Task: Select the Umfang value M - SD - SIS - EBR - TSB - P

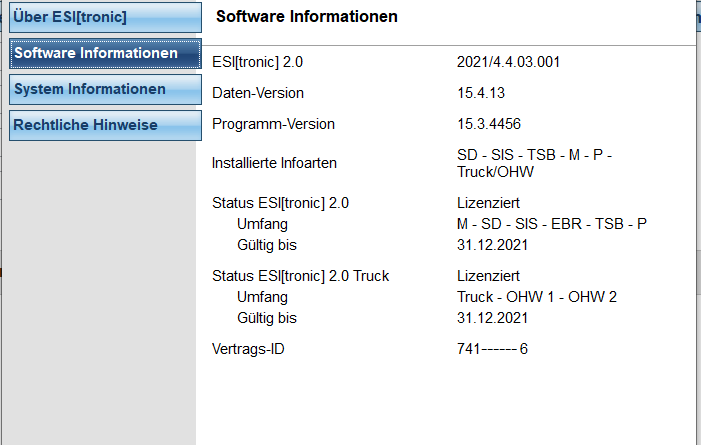Action: (x=552, y=224)
